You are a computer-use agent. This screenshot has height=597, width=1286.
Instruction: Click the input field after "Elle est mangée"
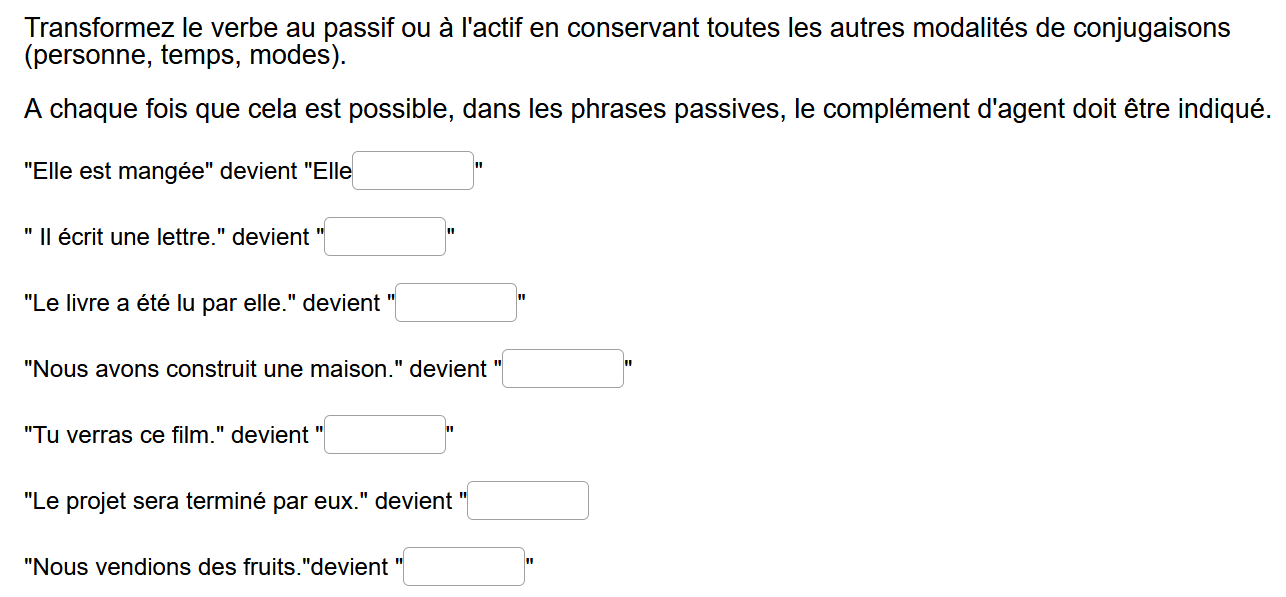(412, 171)
